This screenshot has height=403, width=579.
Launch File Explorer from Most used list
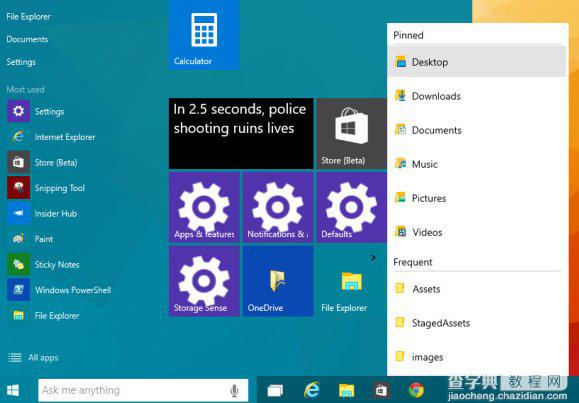point(44,315)
